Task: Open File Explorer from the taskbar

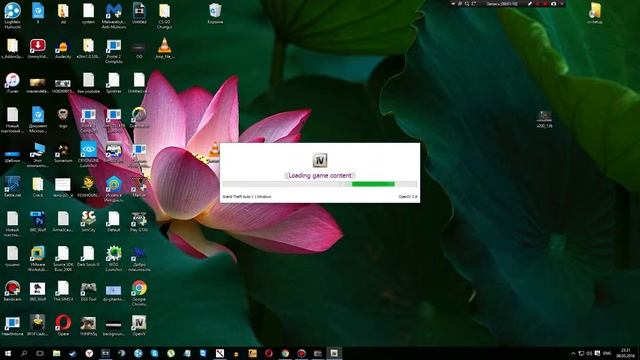Action: point(56,353)
